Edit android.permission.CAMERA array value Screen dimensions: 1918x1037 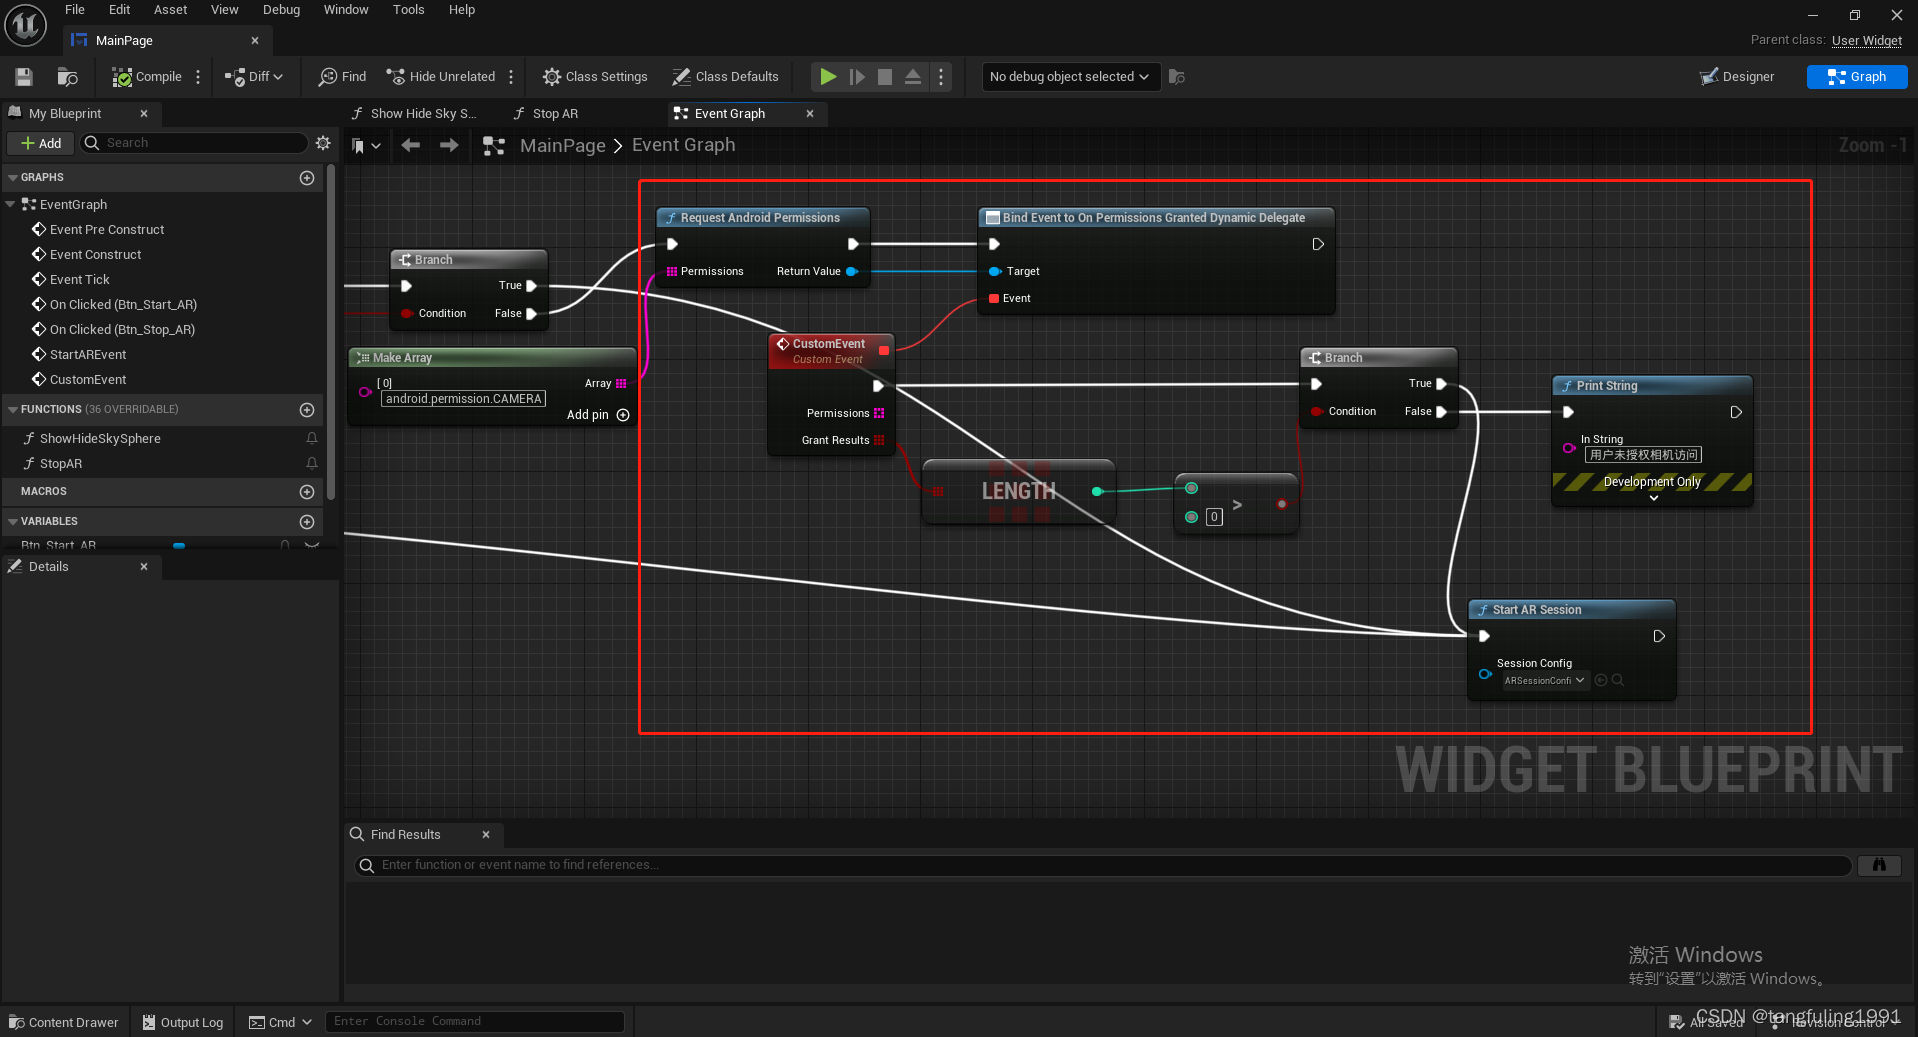point(464,399)
